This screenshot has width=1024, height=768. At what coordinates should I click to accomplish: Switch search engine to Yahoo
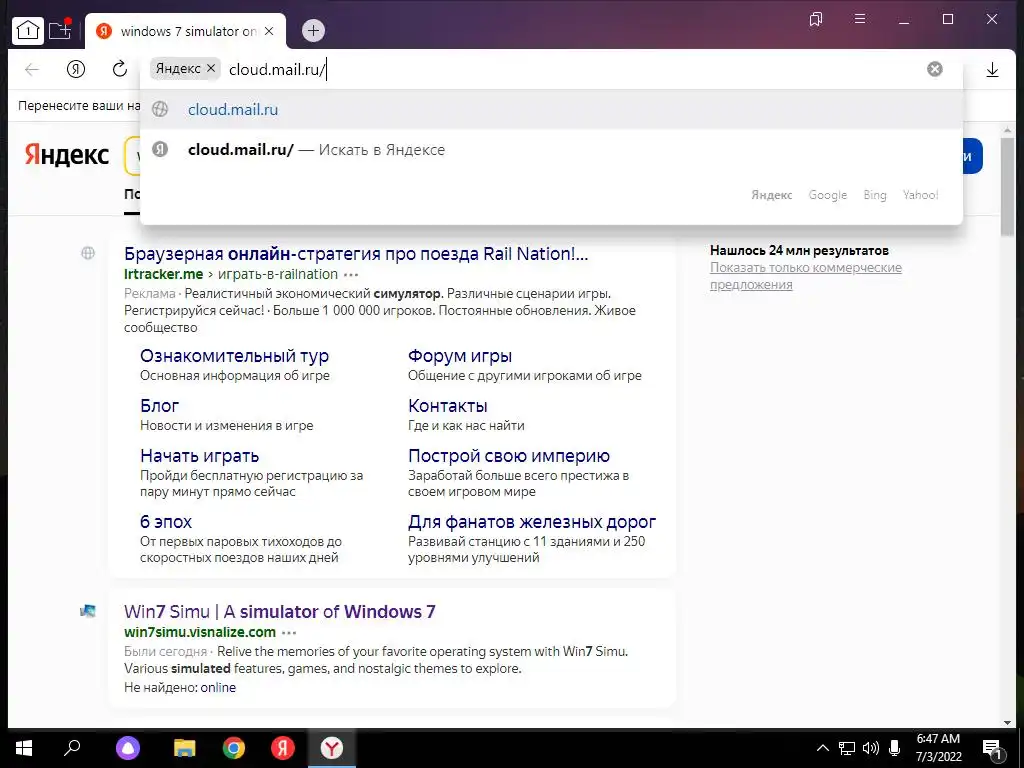(x=920, y=195)
